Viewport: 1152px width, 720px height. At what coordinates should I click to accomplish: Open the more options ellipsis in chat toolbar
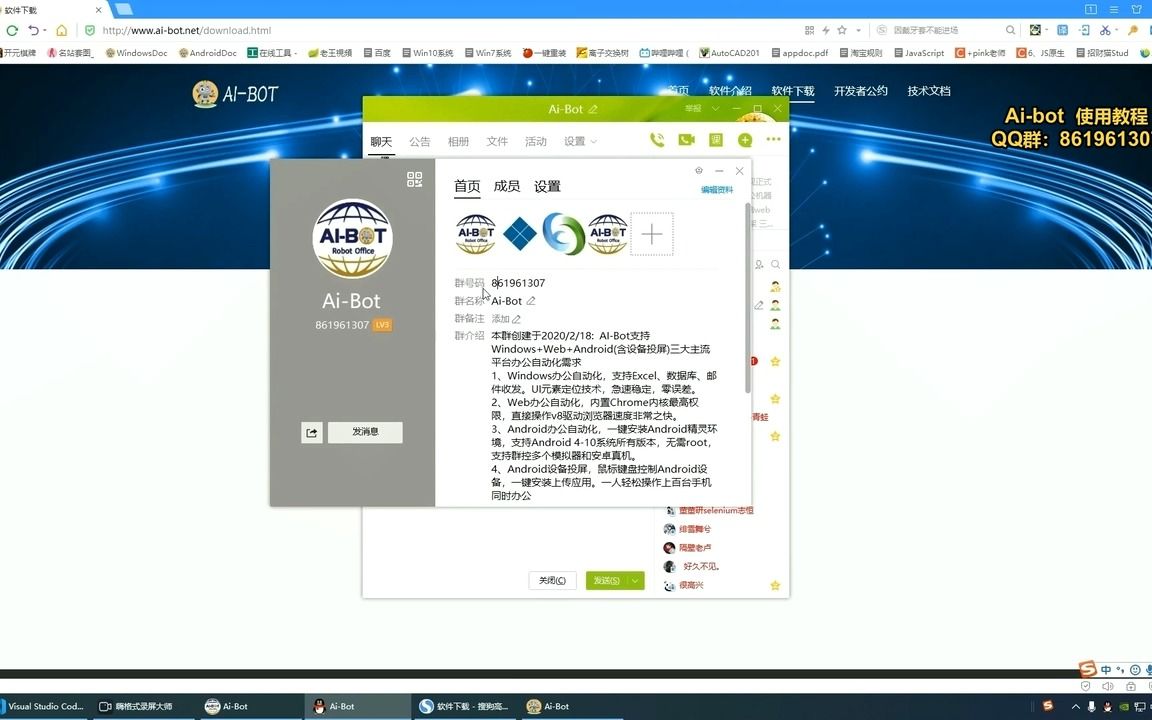pos(773,139)
